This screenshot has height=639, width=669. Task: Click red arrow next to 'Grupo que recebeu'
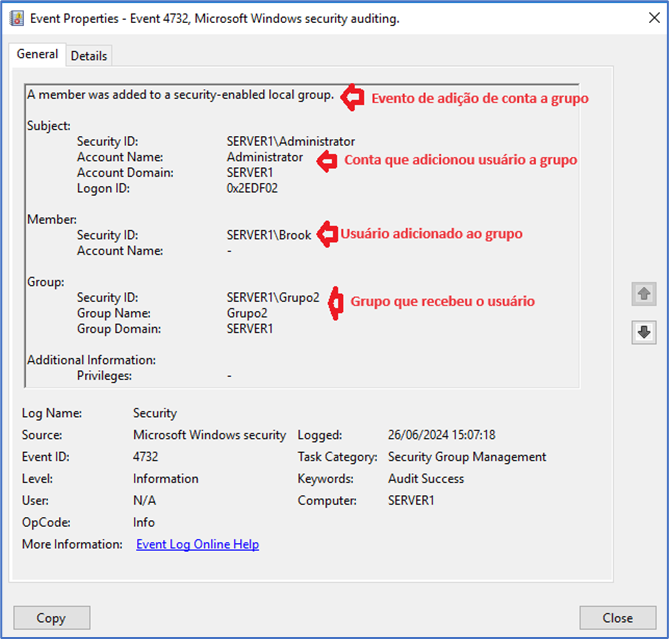coord(334,302)
